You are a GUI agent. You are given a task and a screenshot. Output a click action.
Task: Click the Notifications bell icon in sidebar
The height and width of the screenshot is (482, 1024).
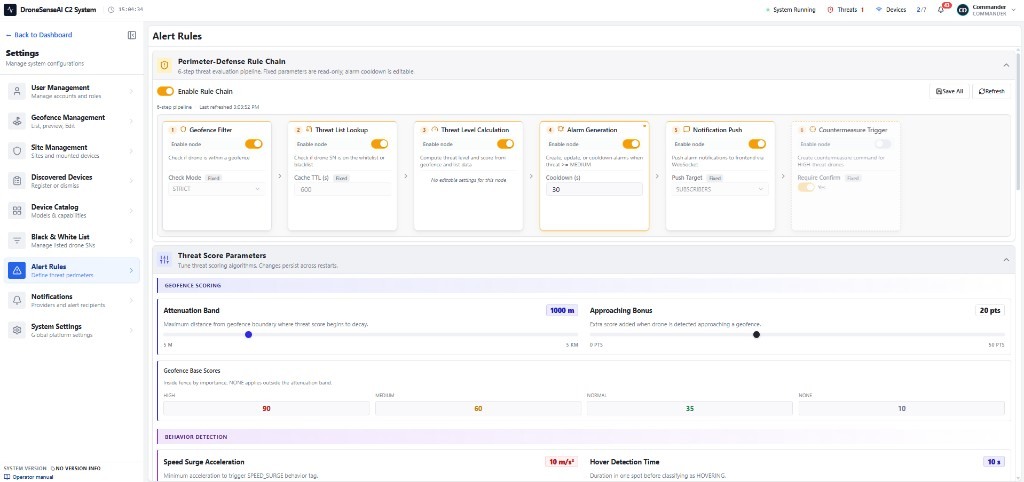click(17, 300)
